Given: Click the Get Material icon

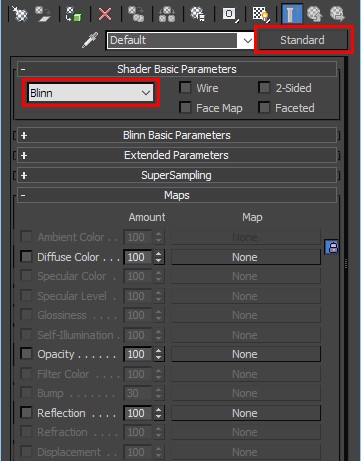Looking at the screenshot, I should coord(19,14).
